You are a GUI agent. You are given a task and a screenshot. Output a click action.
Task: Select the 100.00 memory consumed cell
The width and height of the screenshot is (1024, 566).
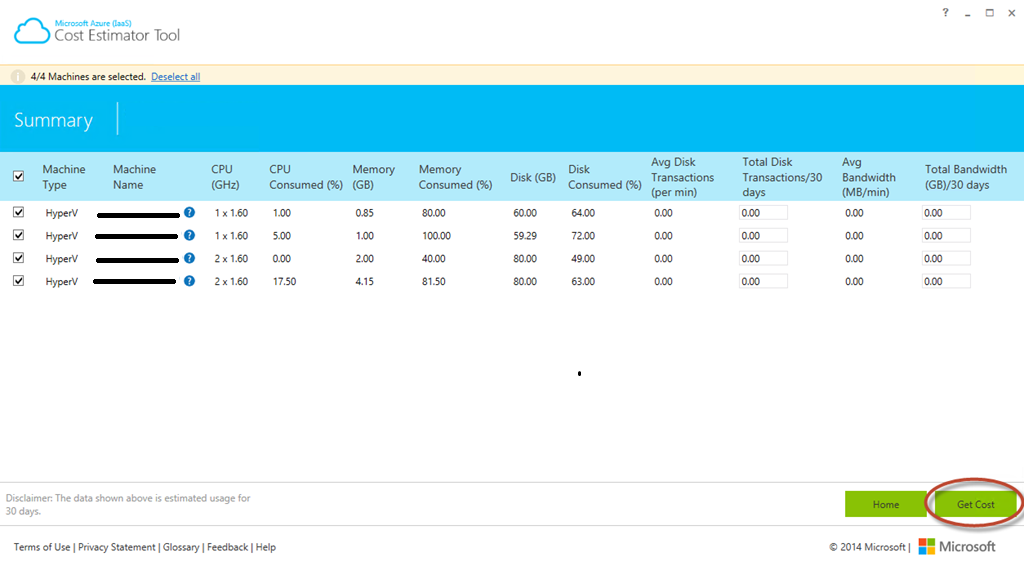(436, 236)
